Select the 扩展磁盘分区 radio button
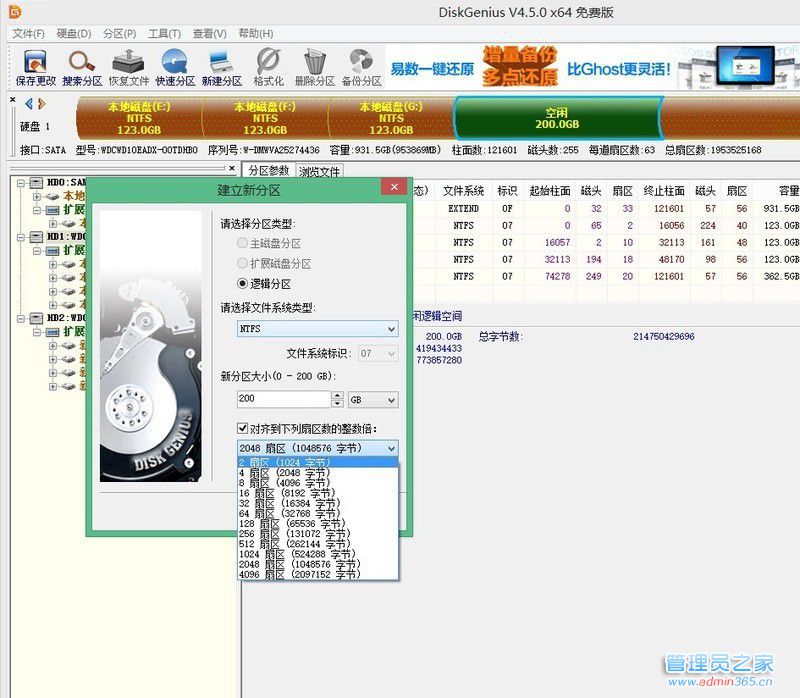The width and height of the screenshot is (800, 698). click(x=242, y=263)
